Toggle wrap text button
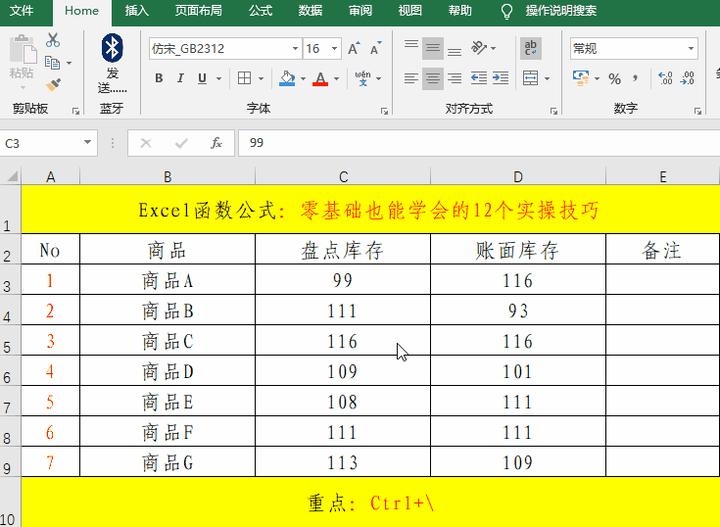Screen dimensions: 720x527 click(x=530, y=48)
